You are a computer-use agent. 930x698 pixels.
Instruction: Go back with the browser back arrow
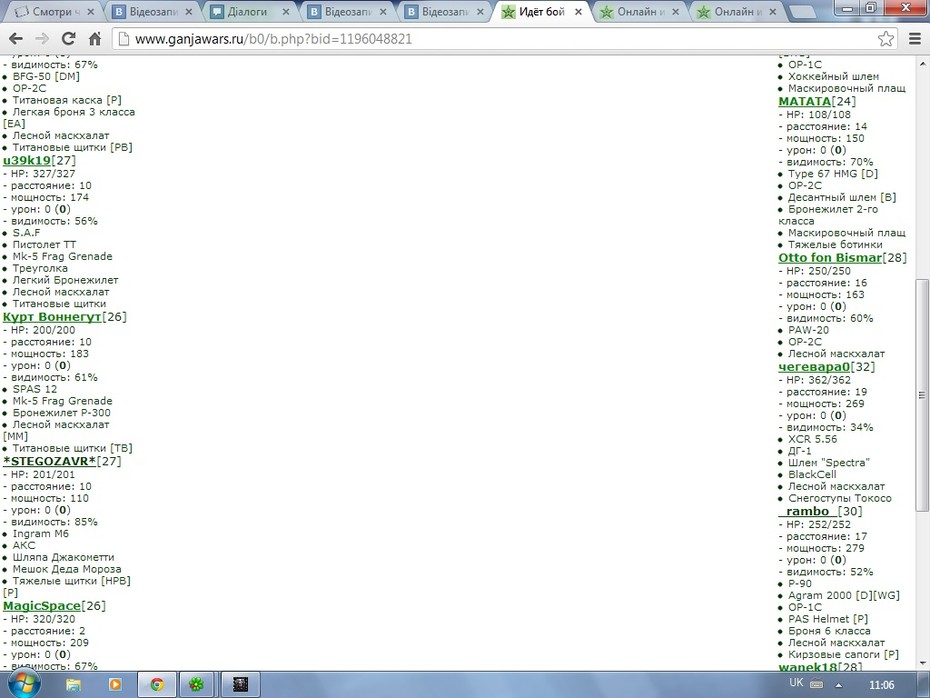(x=16, y=39)
